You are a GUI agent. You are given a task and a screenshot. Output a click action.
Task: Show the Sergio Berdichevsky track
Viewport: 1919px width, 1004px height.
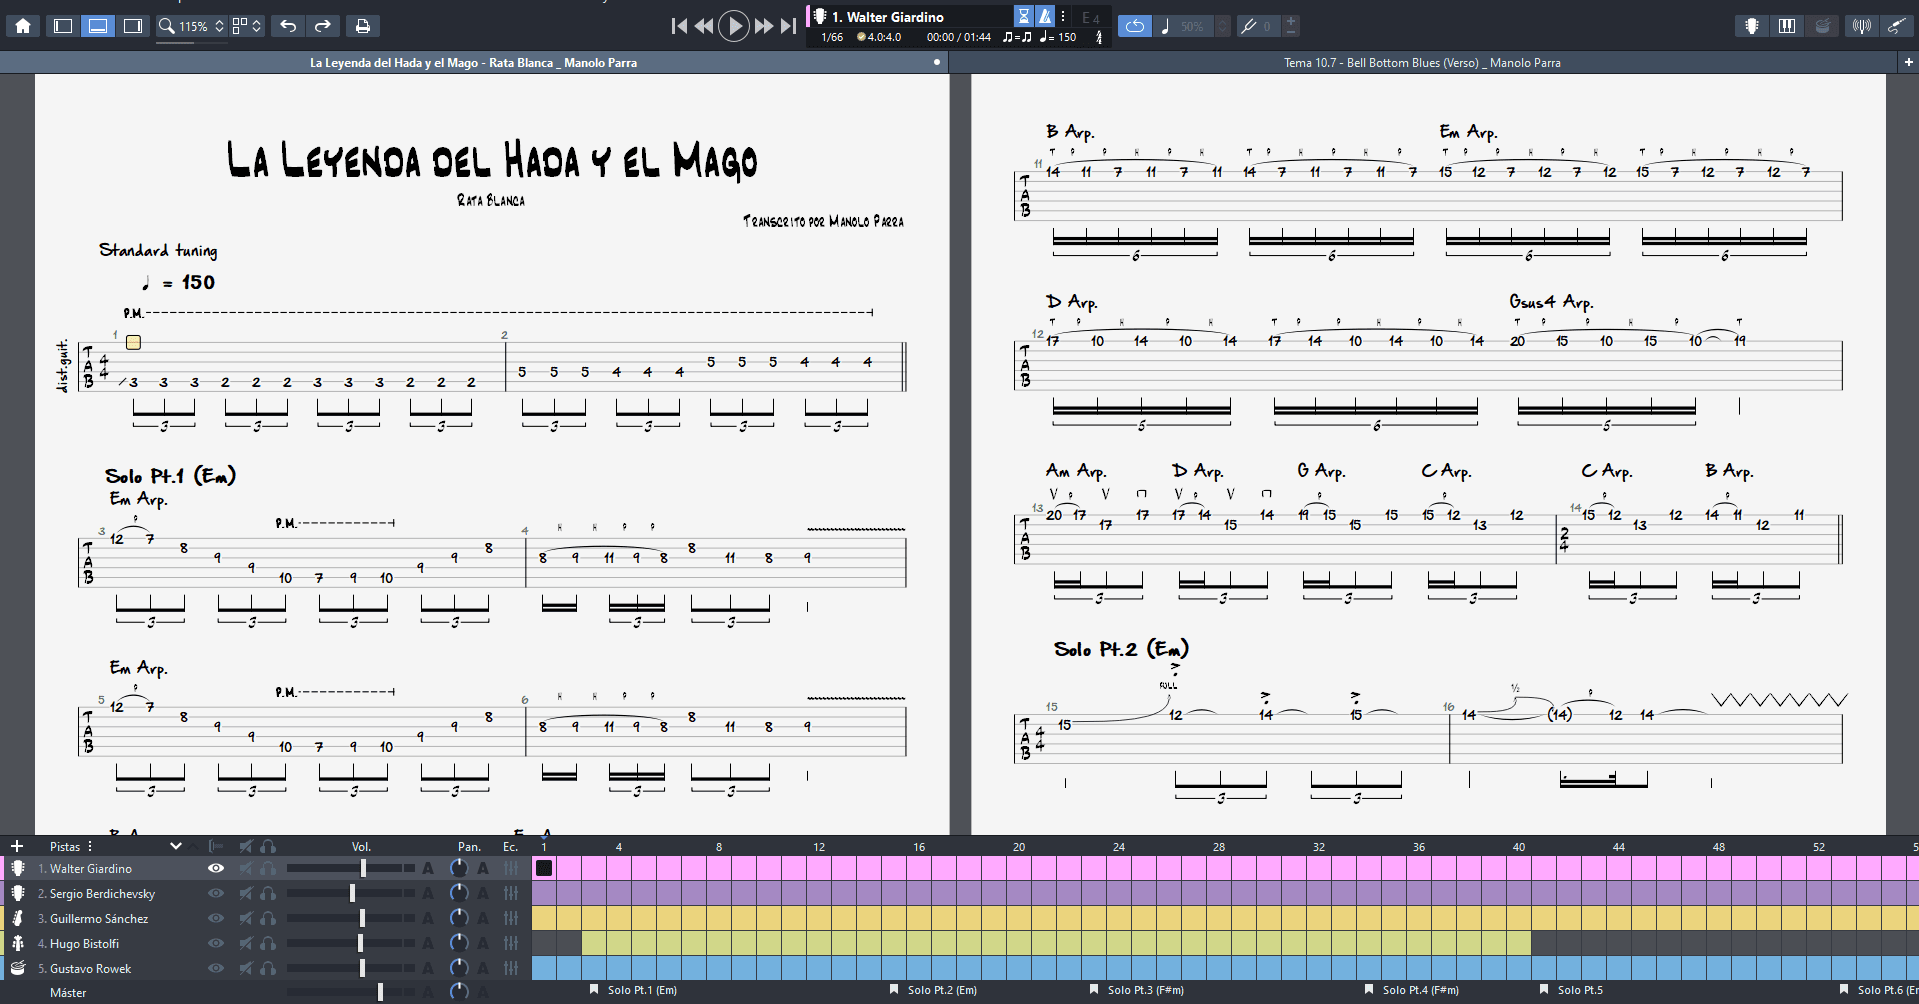(x=215, y=893)
